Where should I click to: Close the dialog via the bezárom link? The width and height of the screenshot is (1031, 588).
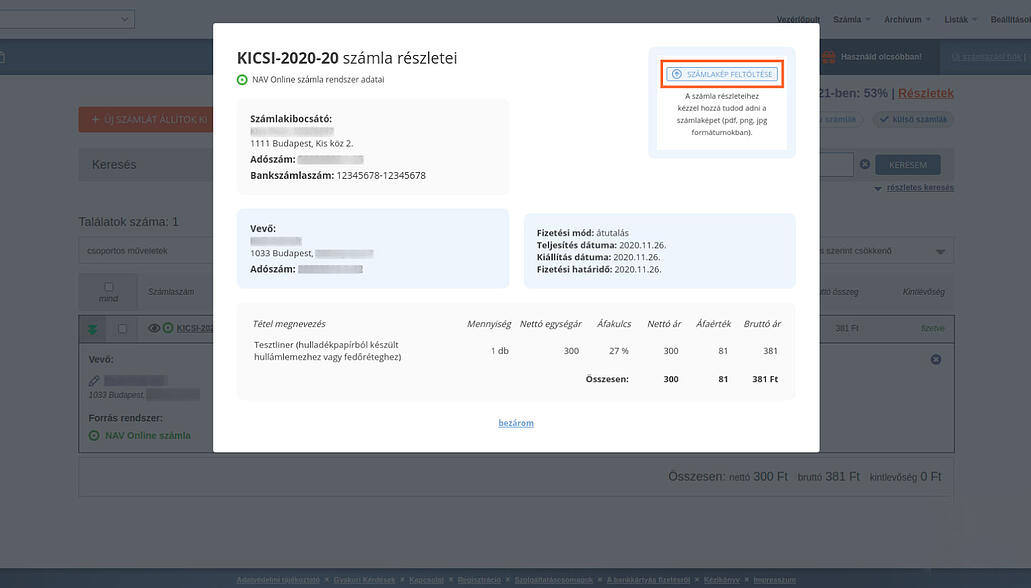tap(516, 423)
